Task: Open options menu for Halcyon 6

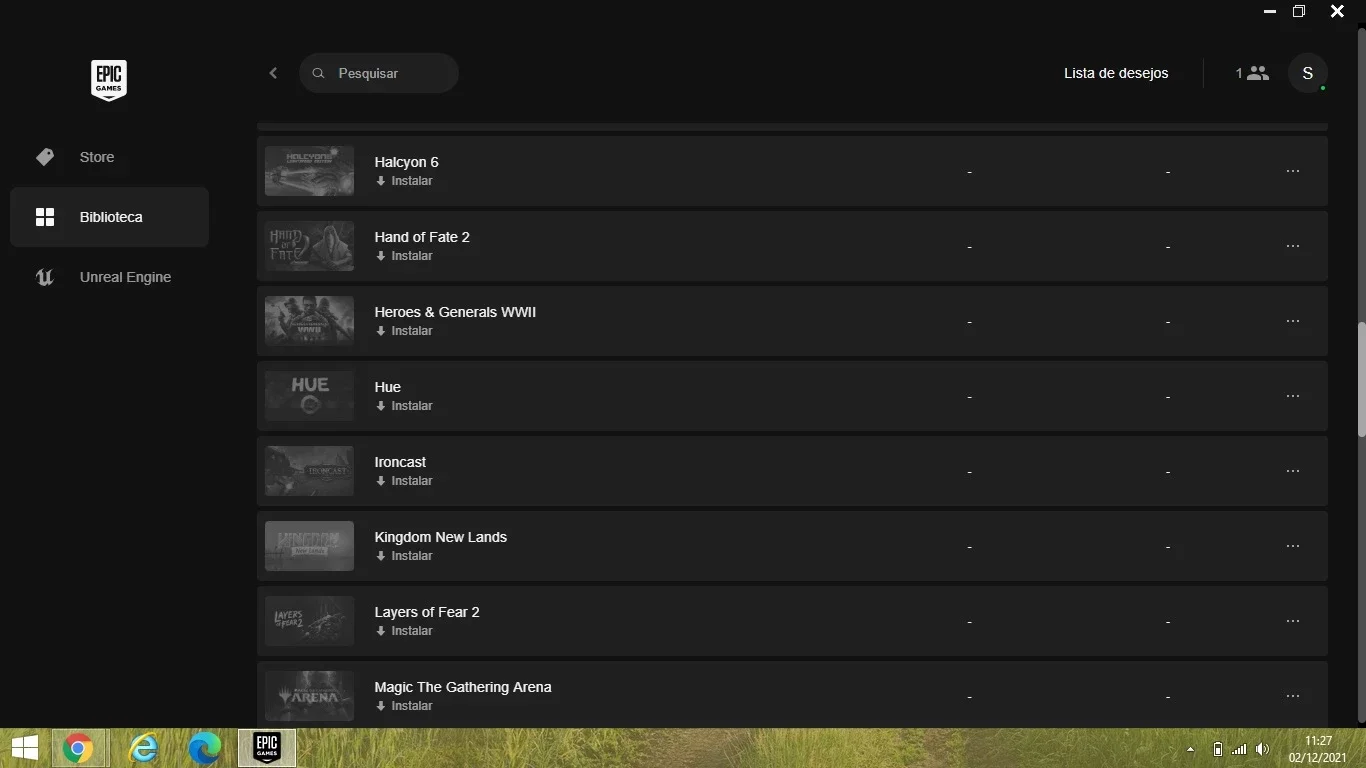Action: (x=1293, y=171)
